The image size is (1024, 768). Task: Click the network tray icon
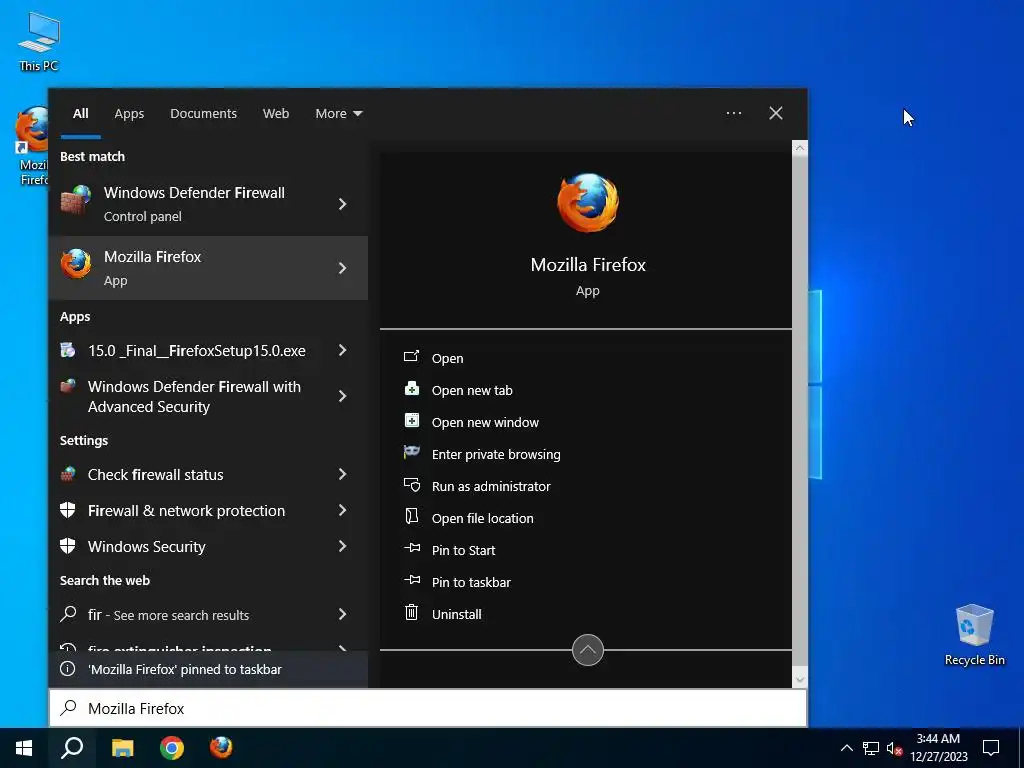(871, 748)
